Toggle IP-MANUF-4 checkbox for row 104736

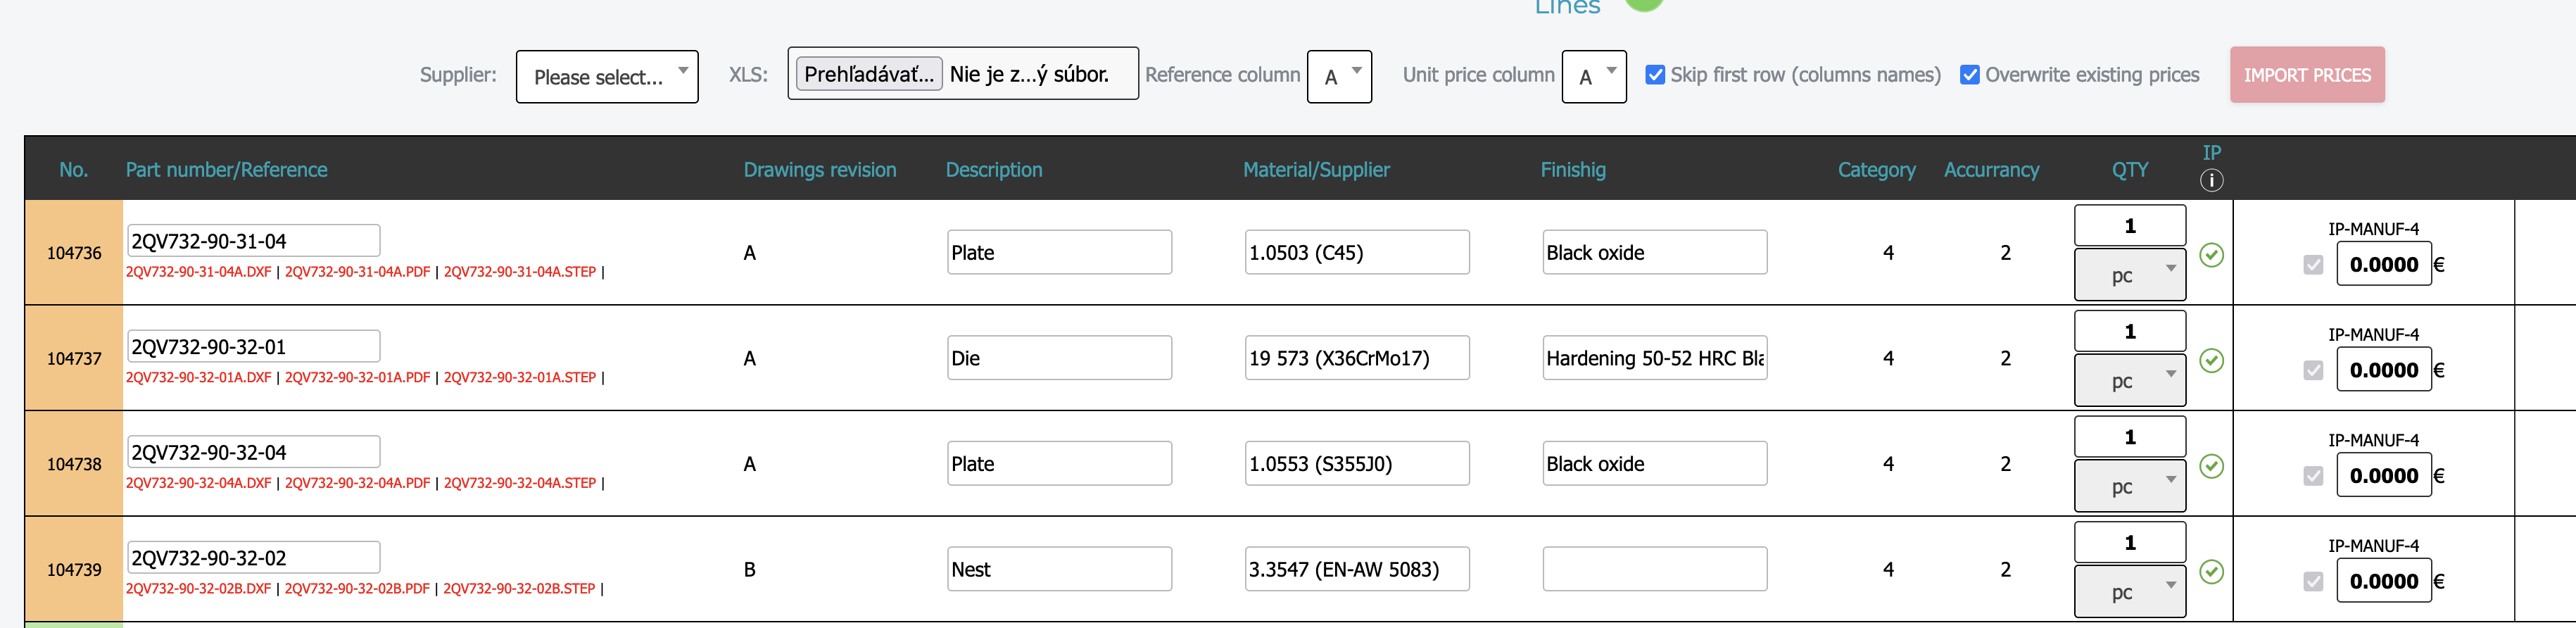click(x=2312, y=265)
